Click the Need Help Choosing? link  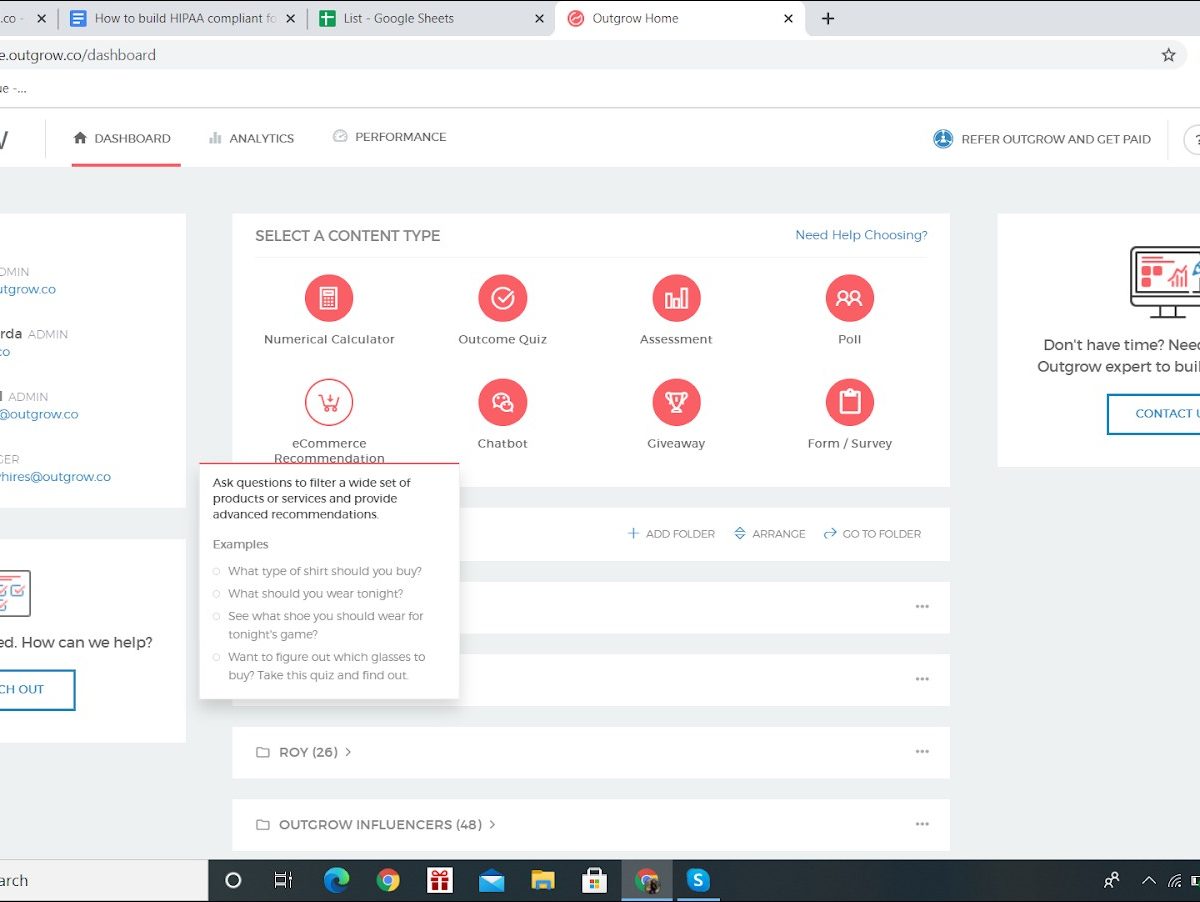[x=861, y=235]
